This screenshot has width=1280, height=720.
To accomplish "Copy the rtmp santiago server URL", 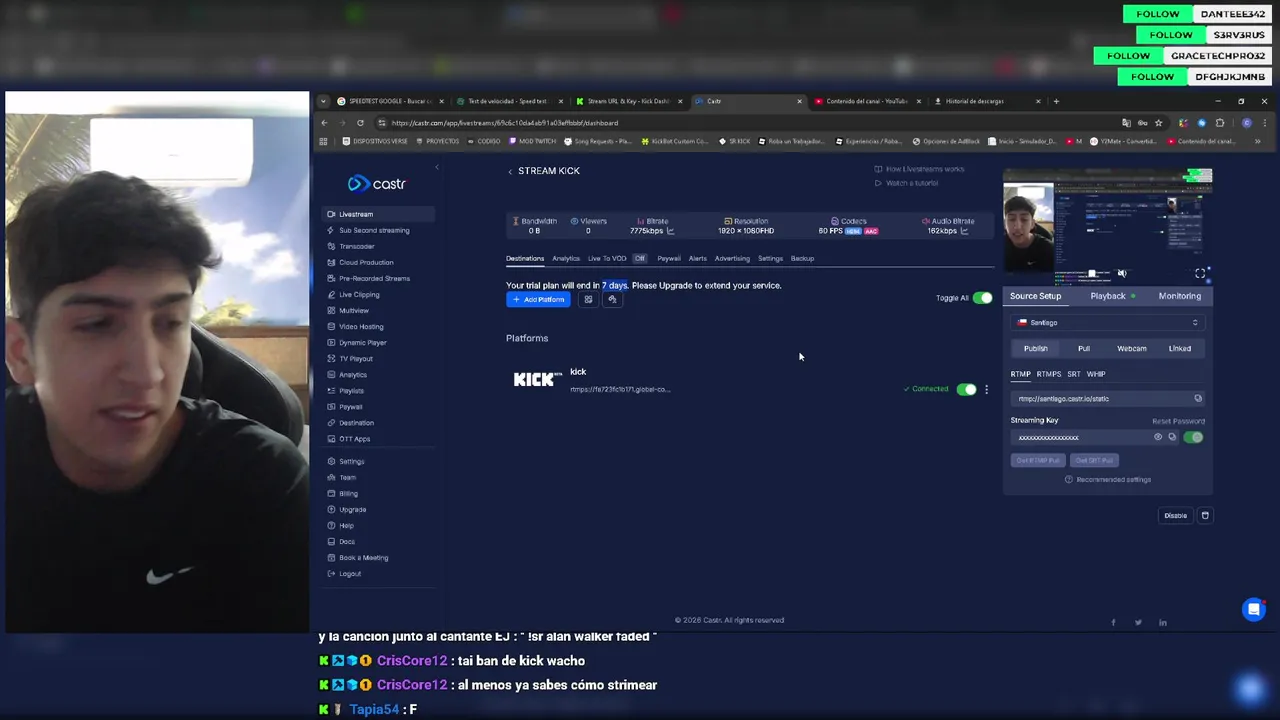I will pos(1198,398).
